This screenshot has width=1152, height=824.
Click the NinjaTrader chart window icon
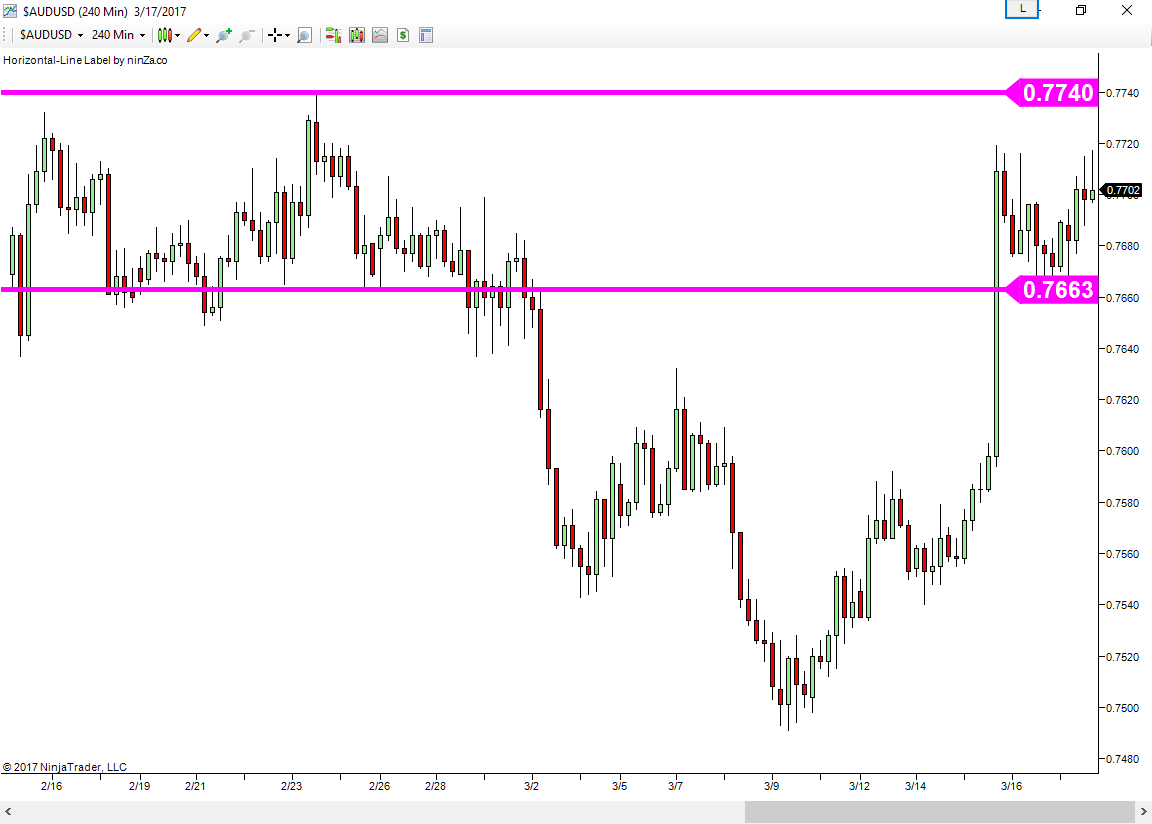click(x=10, y=11)
